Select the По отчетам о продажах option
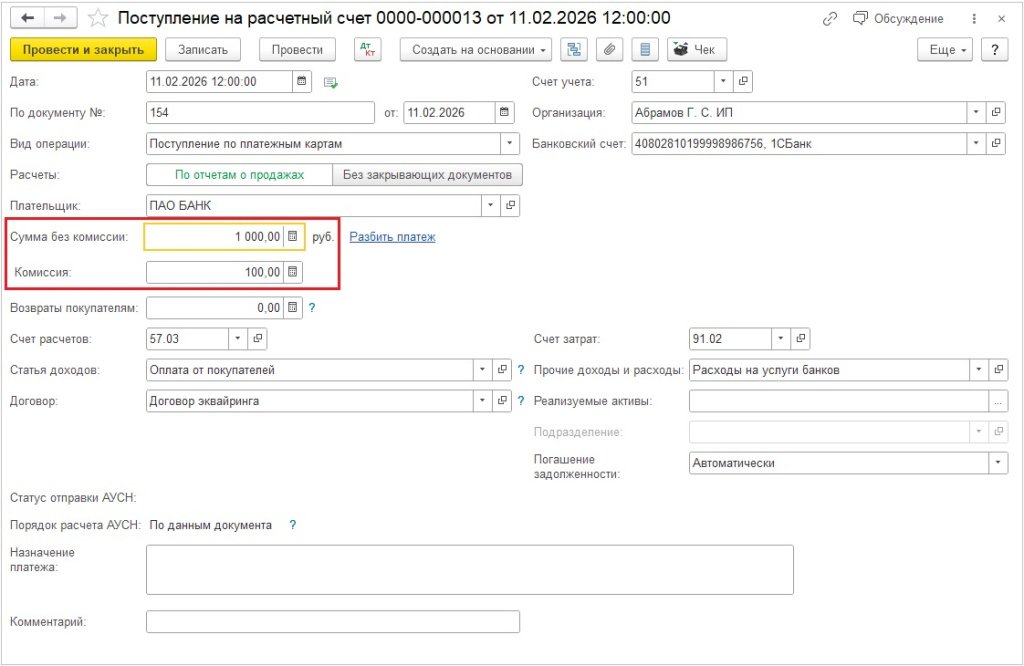Viewport: 1024px width, 666px height. 239,175
